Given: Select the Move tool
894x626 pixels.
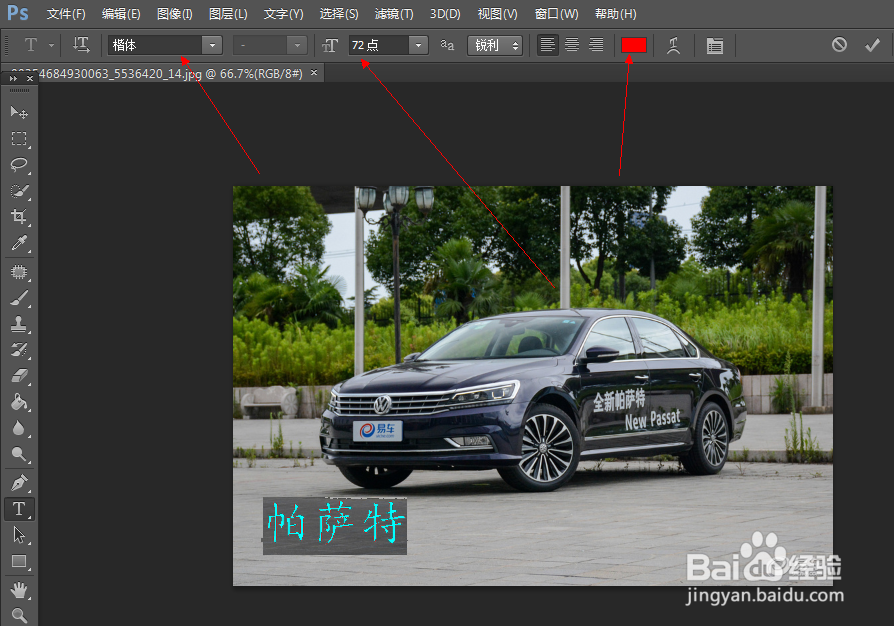Looking at the screenshot, I should click(19, 112).
